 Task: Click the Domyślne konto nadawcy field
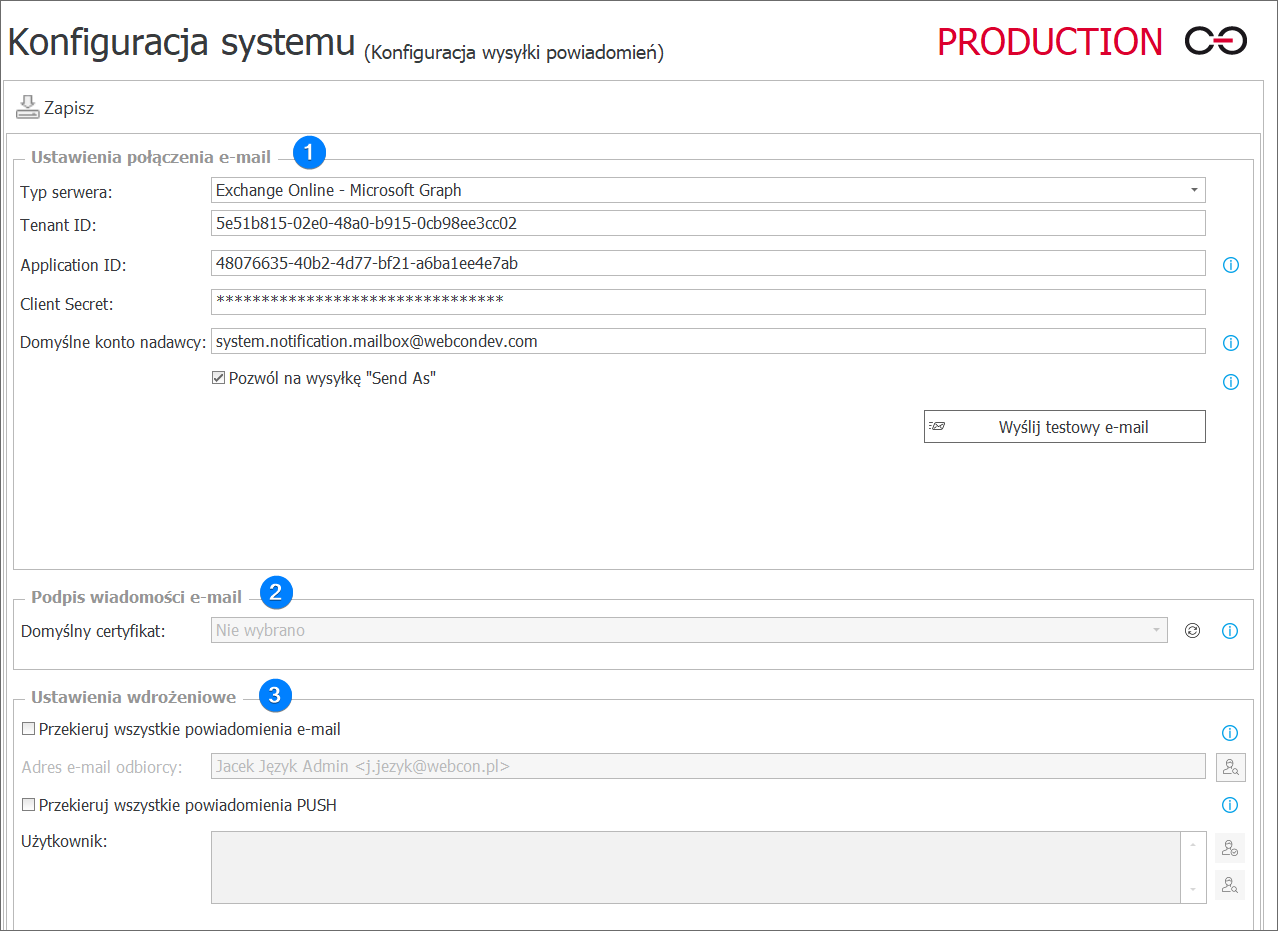coord(708,341)
